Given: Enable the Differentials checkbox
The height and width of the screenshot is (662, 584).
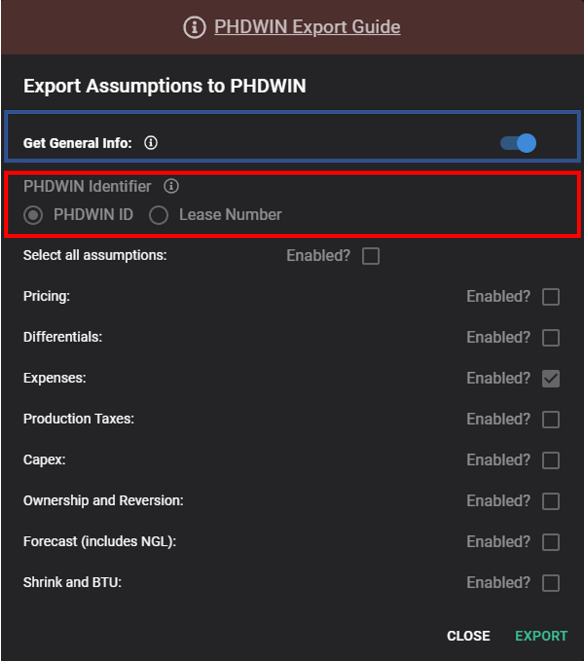Looking at the screenshot, I should [551, 338].
